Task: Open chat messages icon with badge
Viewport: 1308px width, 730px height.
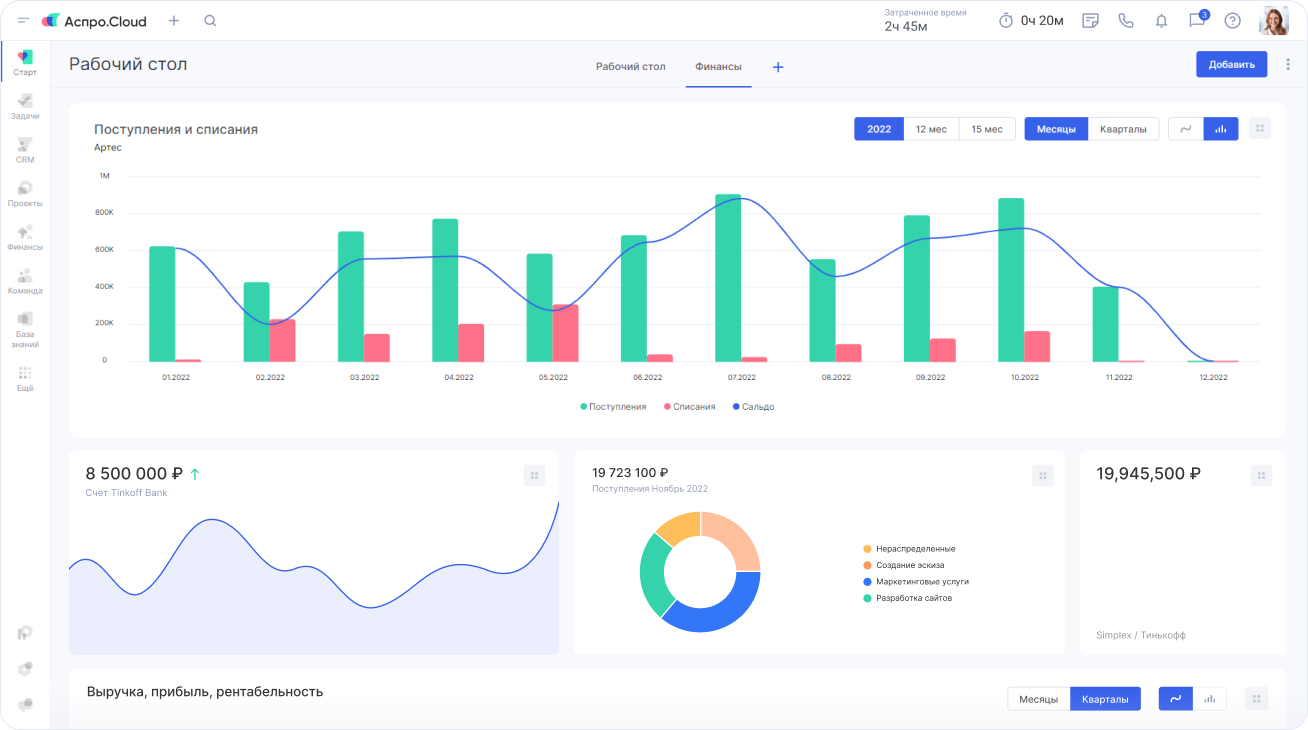Action: tap(1196, 21)
